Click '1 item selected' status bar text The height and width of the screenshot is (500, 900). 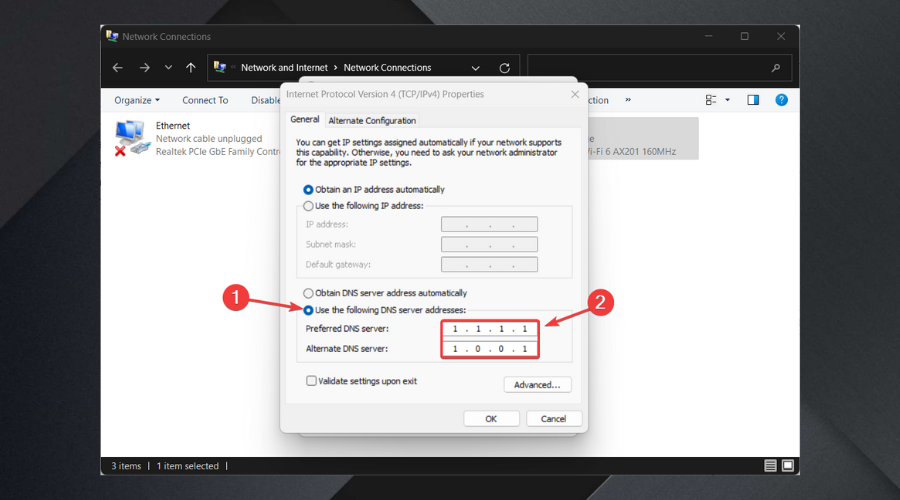point(188,466)
